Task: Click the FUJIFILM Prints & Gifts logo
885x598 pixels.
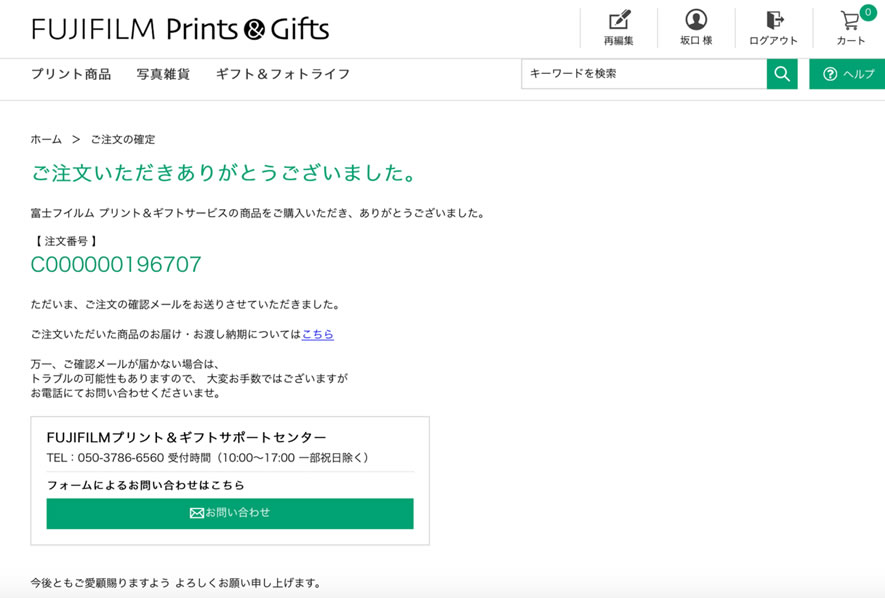Action: [180, 29]
